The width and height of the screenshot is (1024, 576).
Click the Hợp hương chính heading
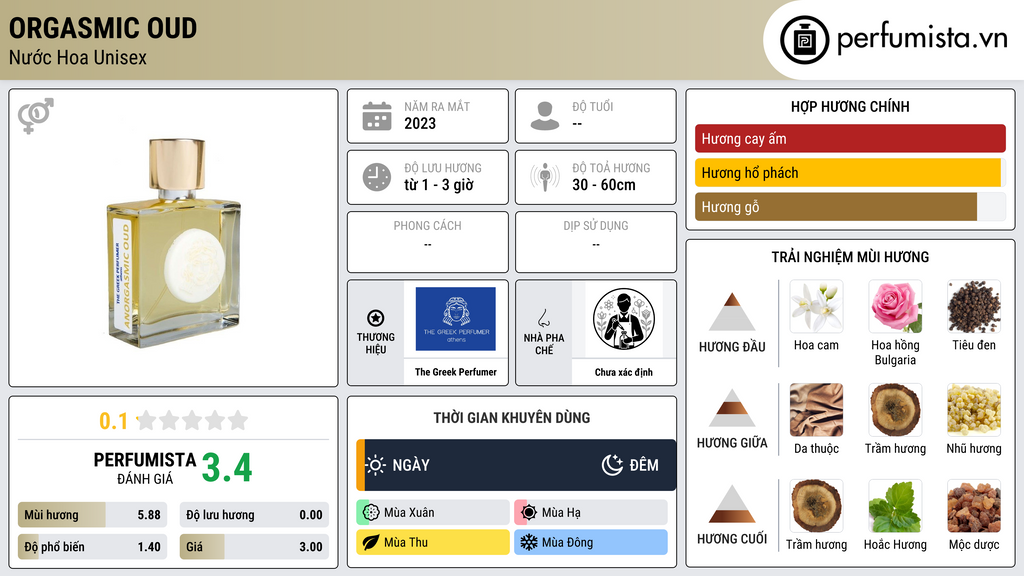pyautogui.click(x=850, y=106)
